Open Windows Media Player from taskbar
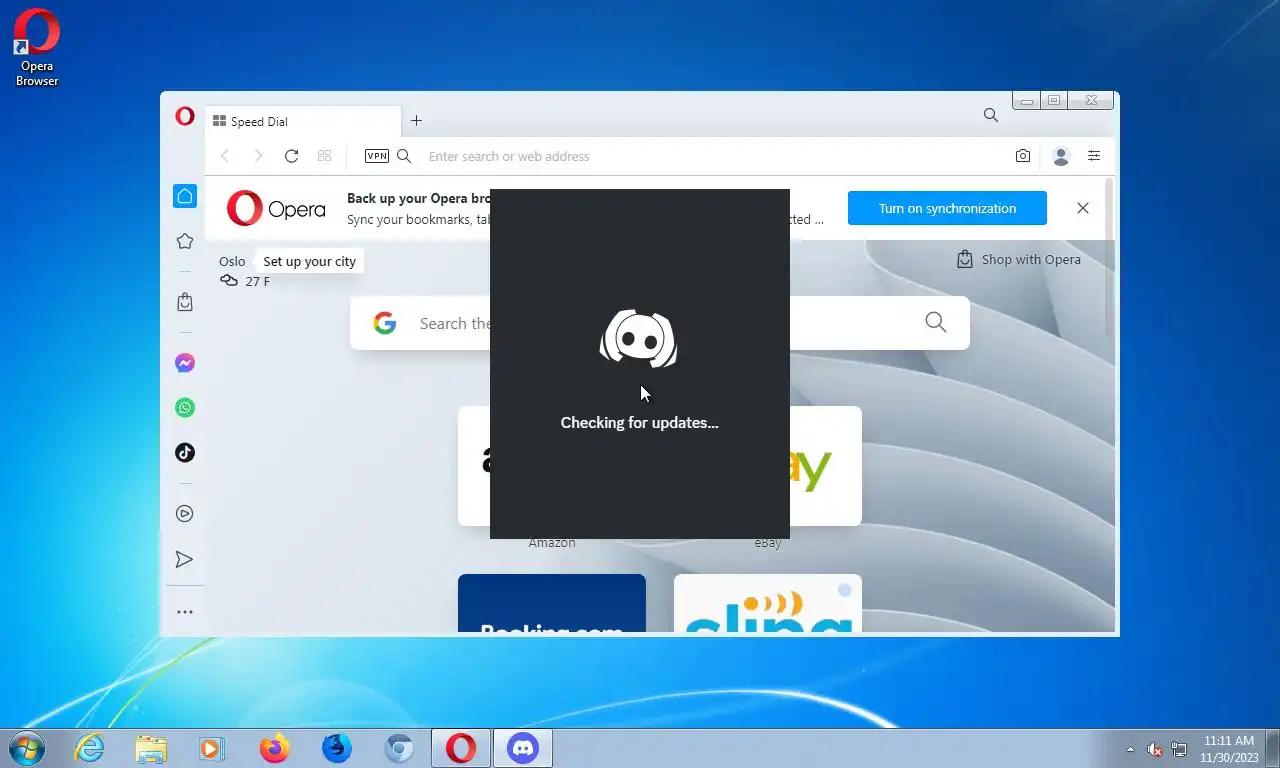Image resolution: width=1280 pixels, height=768 pixels. coord(212,747)
